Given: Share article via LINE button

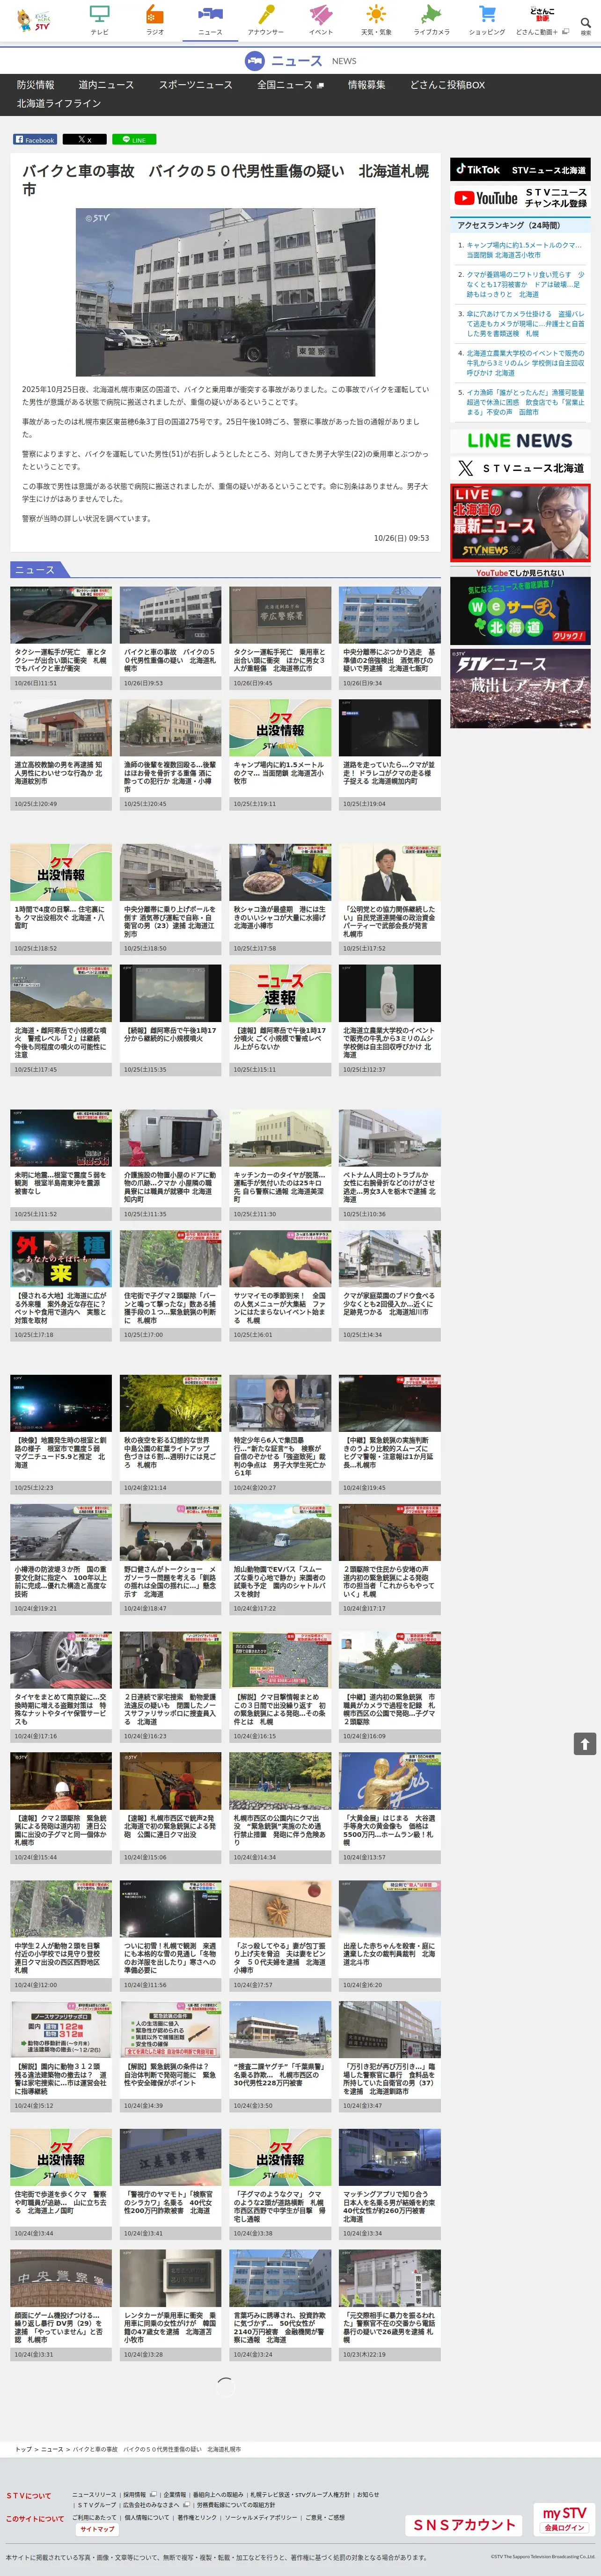Looking at the screenshot, I should tap(134, 140).
